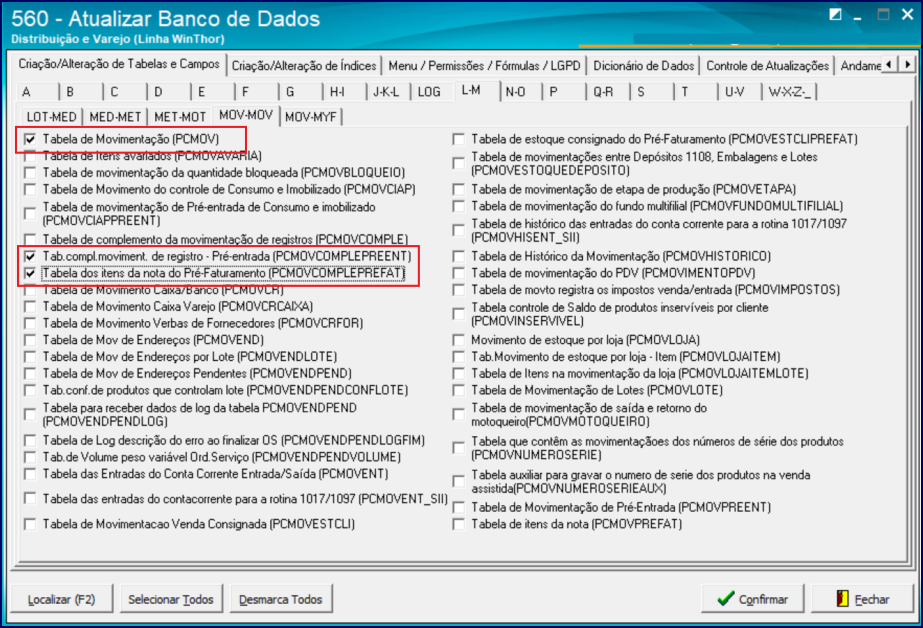Viewport: 923px width, 628px height.
Task: Open Menu / Permissões / Fórmulas / LGPD tab
Action: pyautogui.click(x=484, y=66)
